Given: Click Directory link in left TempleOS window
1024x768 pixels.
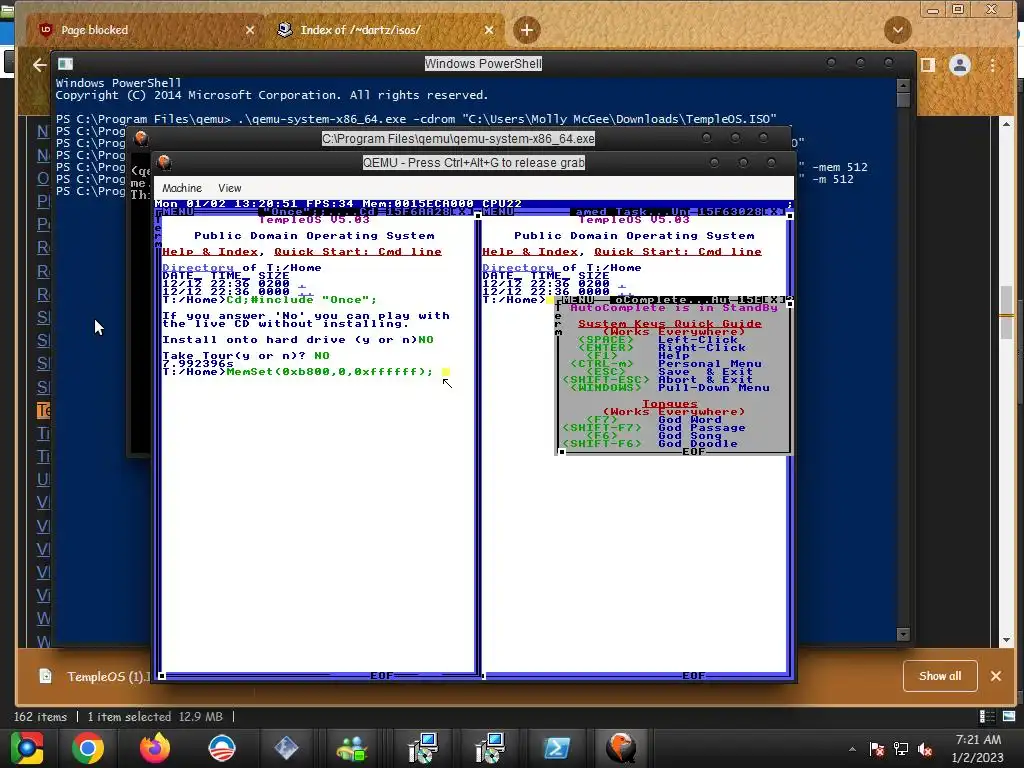Looking at the screenshot, I should coord(198,268).
